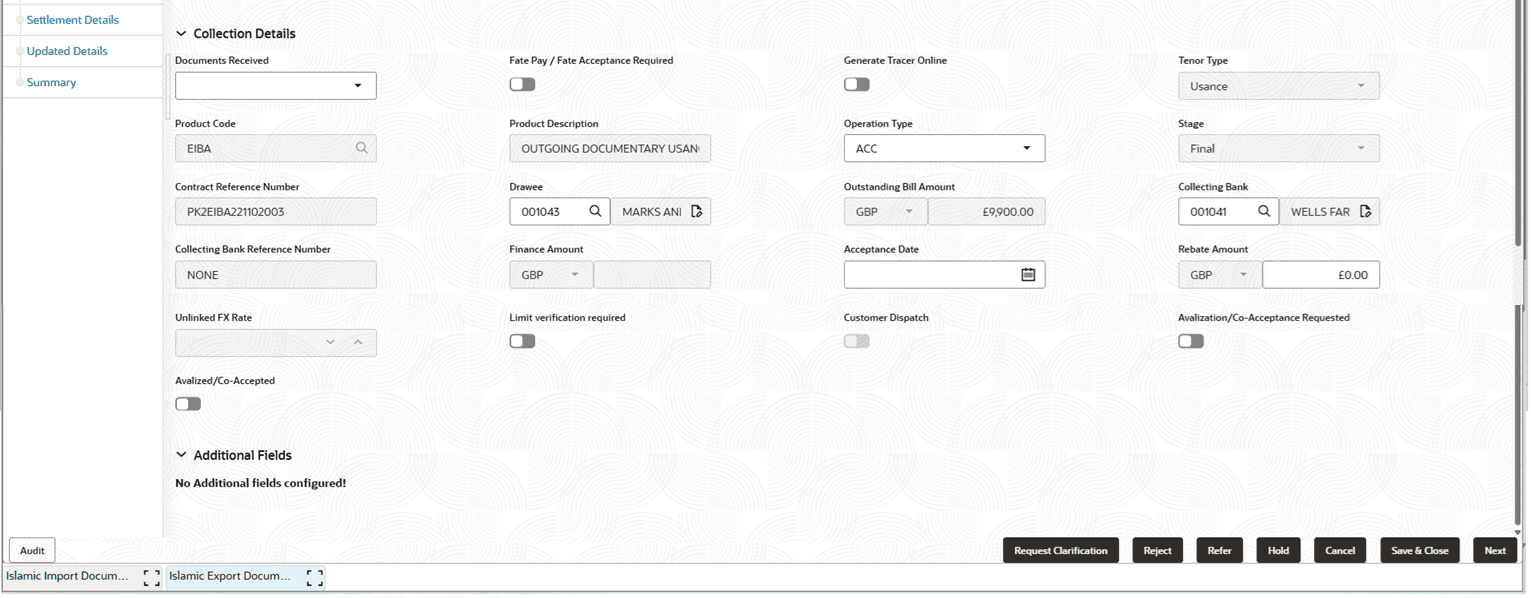Toggle the Avalized/Co-Accepted switch

coord(188,403)
